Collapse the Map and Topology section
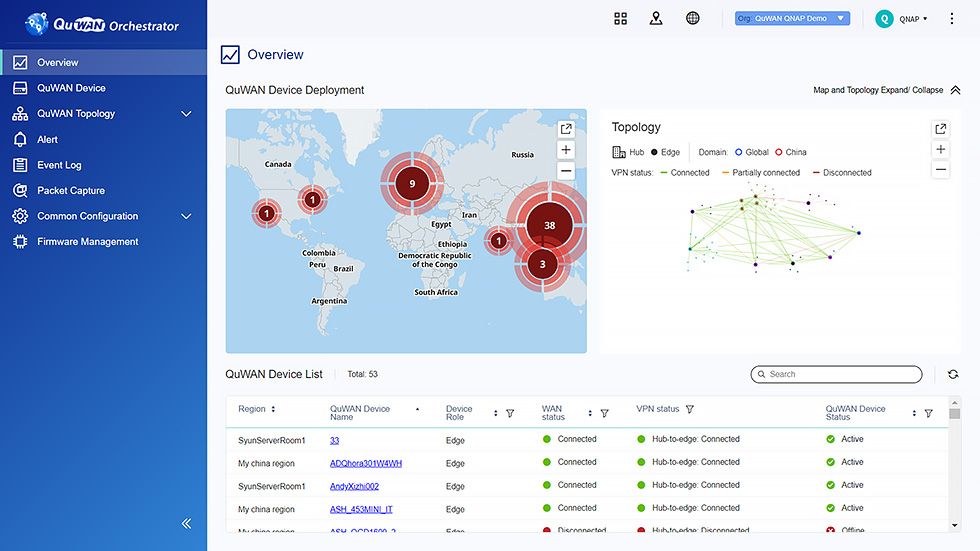Viewport: 980px width, 551px height. (x=955, y=90)
